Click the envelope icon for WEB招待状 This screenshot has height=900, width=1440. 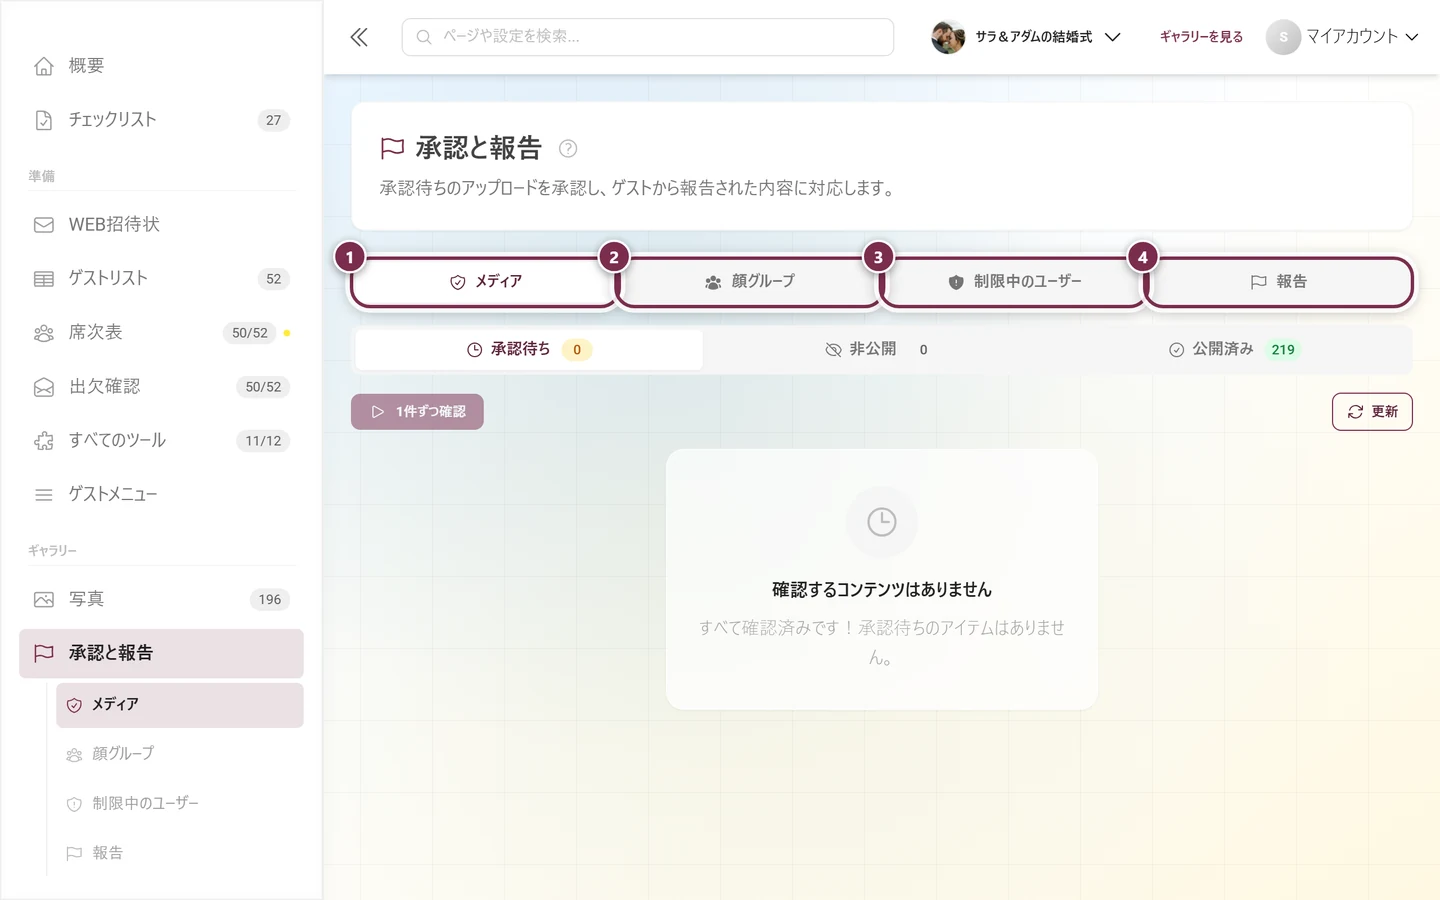pos(44,225)
